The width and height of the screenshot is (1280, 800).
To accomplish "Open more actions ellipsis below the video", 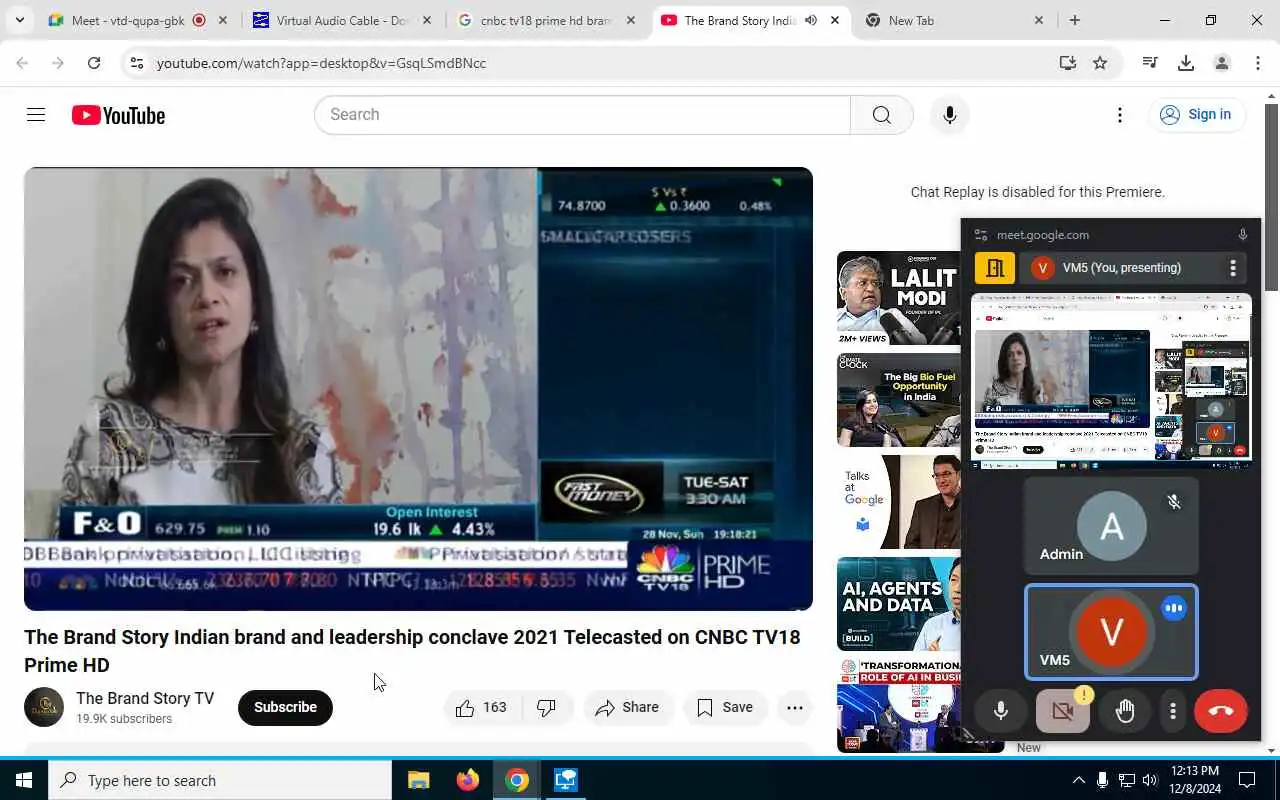I will [794, 707].
